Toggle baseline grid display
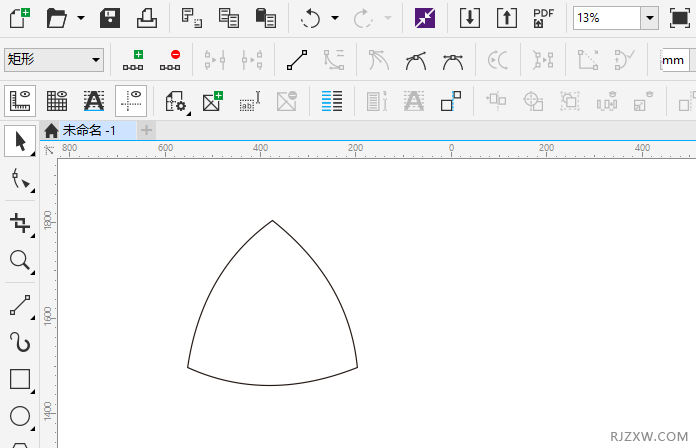 point(94,101)
